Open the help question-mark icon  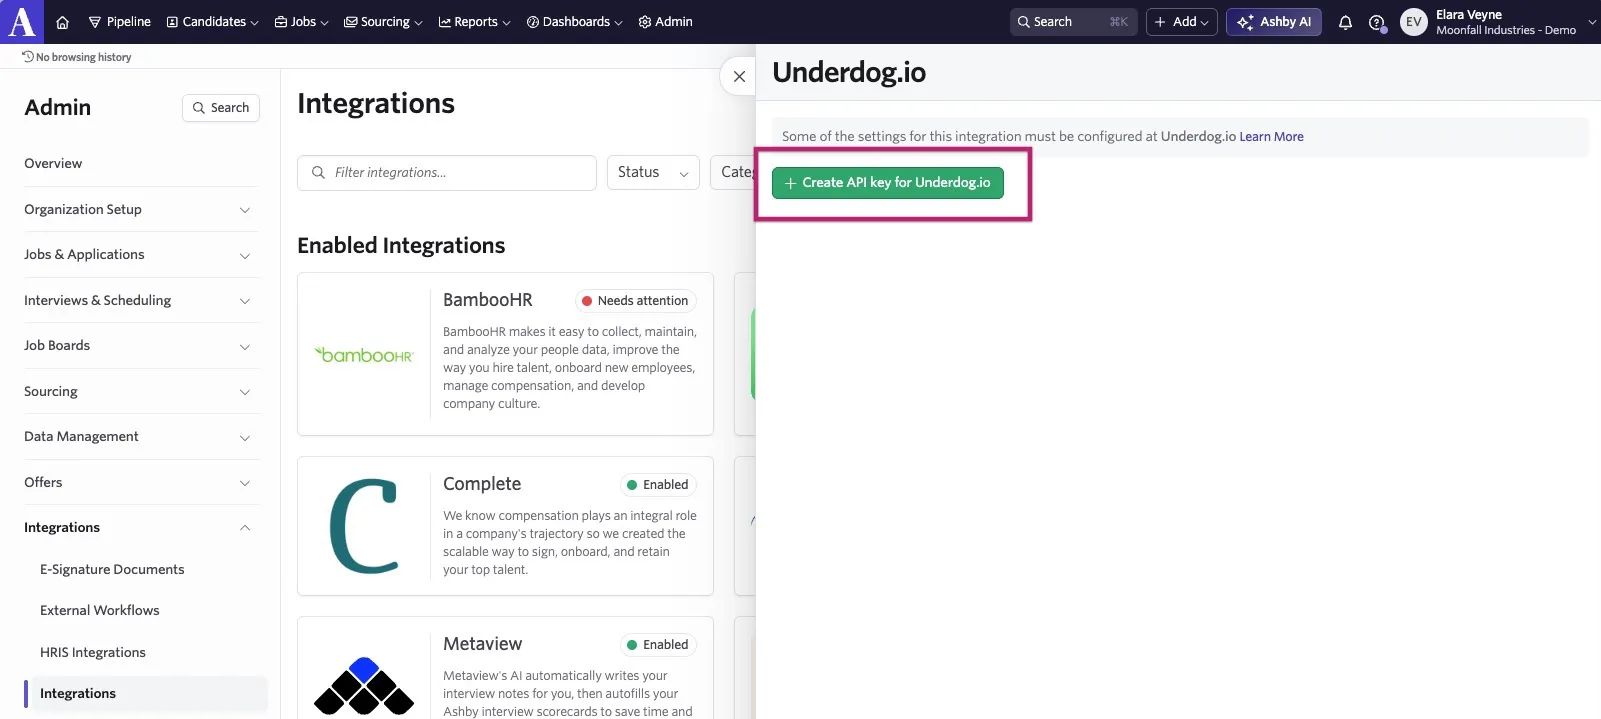tap(1377, 22)
